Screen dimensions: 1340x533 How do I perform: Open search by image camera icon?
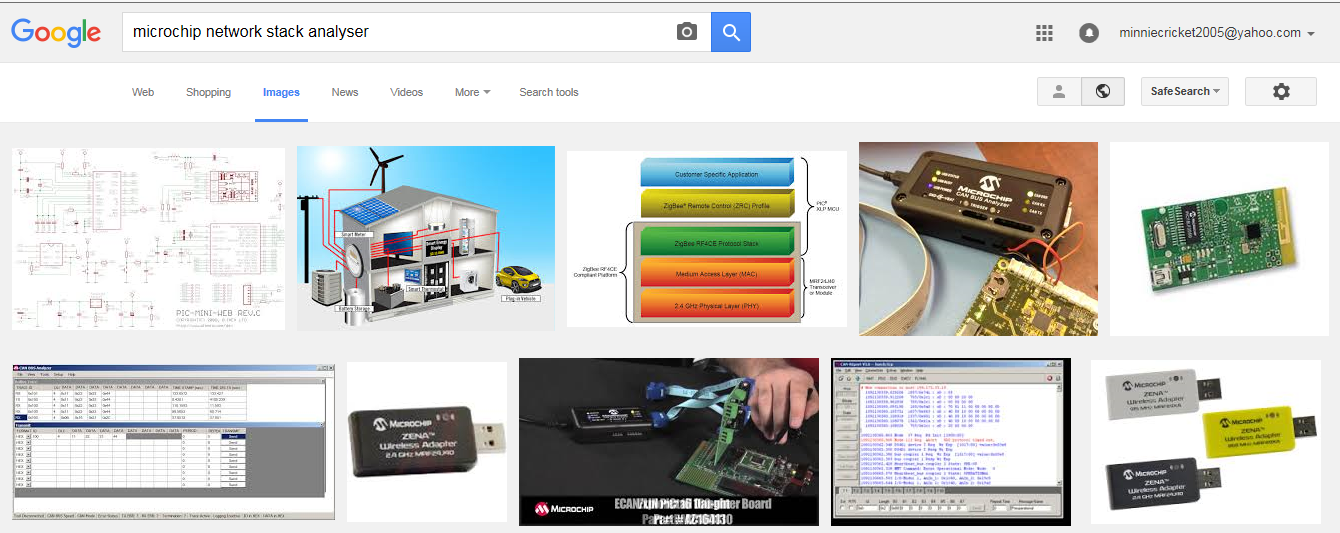(x=686, y=32)
